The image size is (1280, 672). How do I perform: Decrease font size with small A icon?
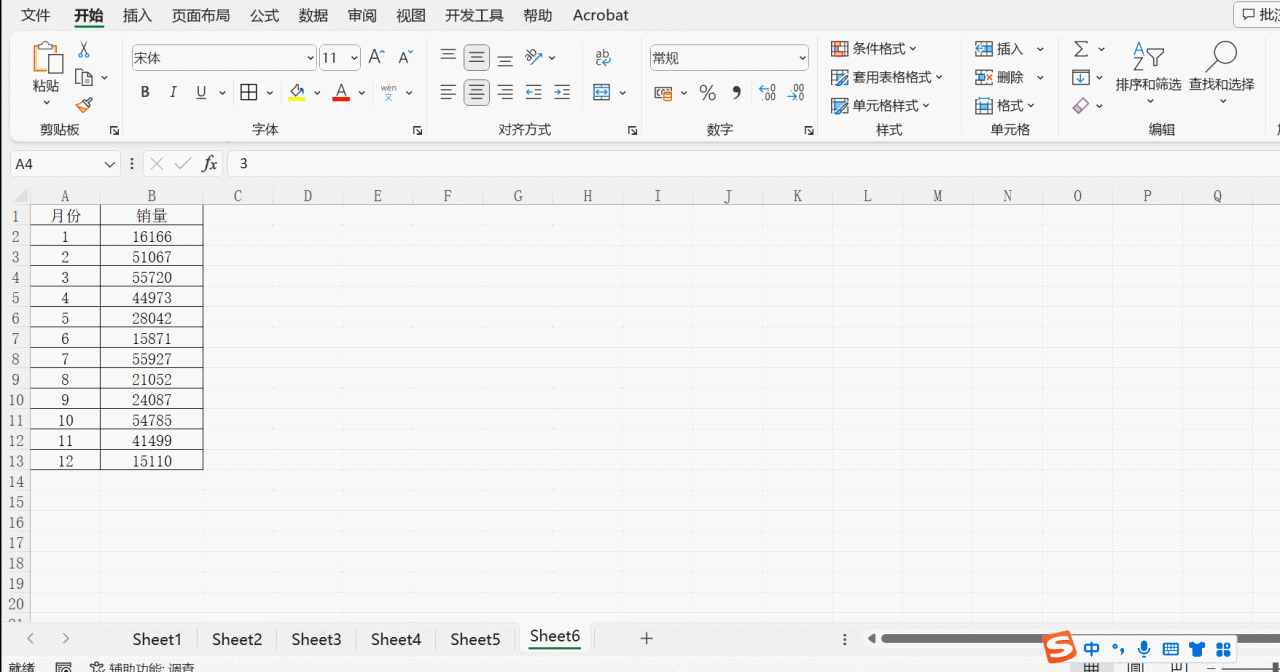click(405, 58)
